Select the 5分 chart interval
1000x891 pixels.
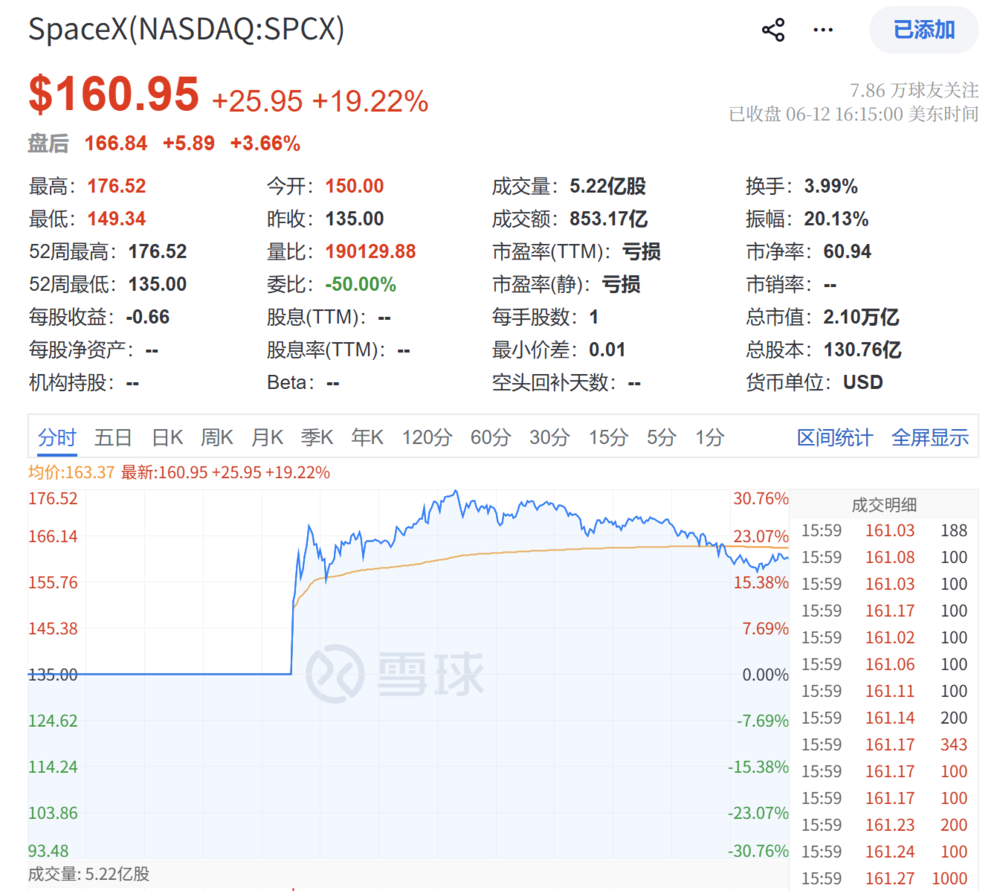[x=661, y=438]
